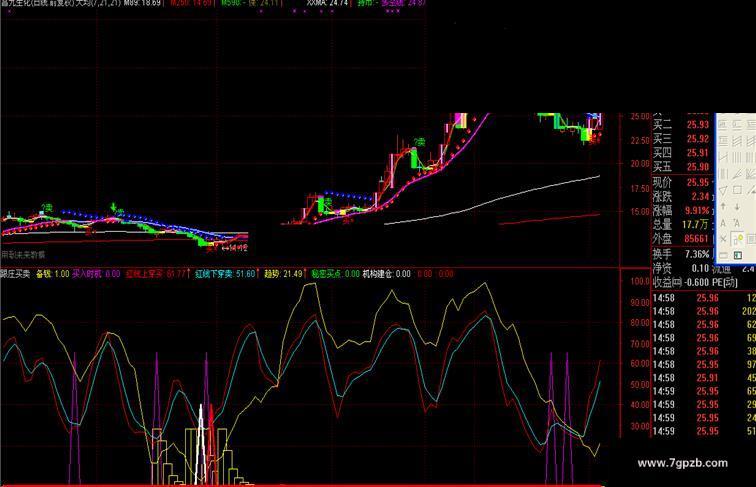Click the 涨幅 9.91% percent change
Image resolution: width=756 pixels, height=487 pixels.
coord(681,210)
